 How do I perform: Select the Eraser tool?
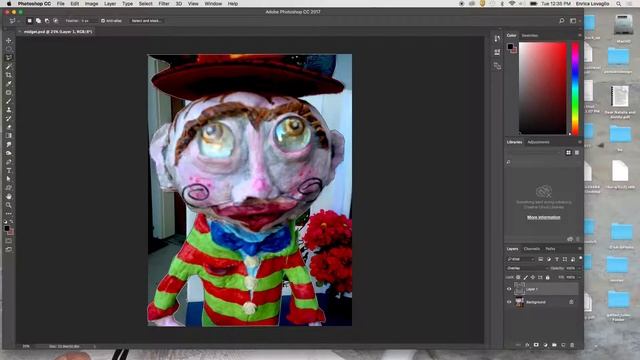[9, 127]
